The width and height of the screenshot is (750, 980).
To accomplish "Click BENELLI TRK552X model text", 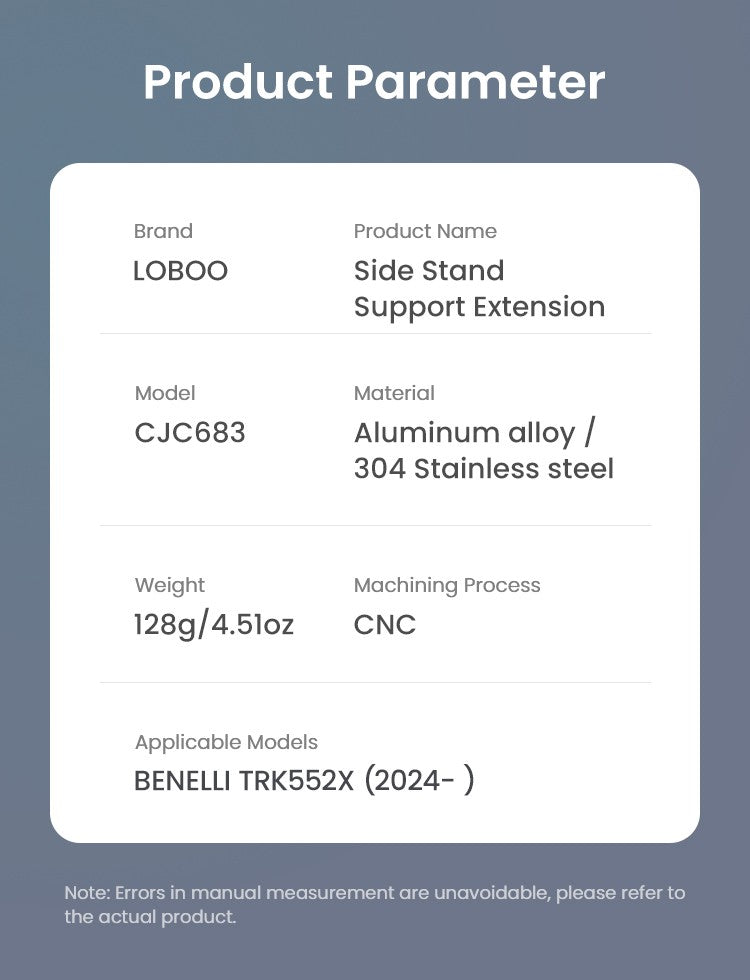I will pyautogui.click(x=244, y=781).
